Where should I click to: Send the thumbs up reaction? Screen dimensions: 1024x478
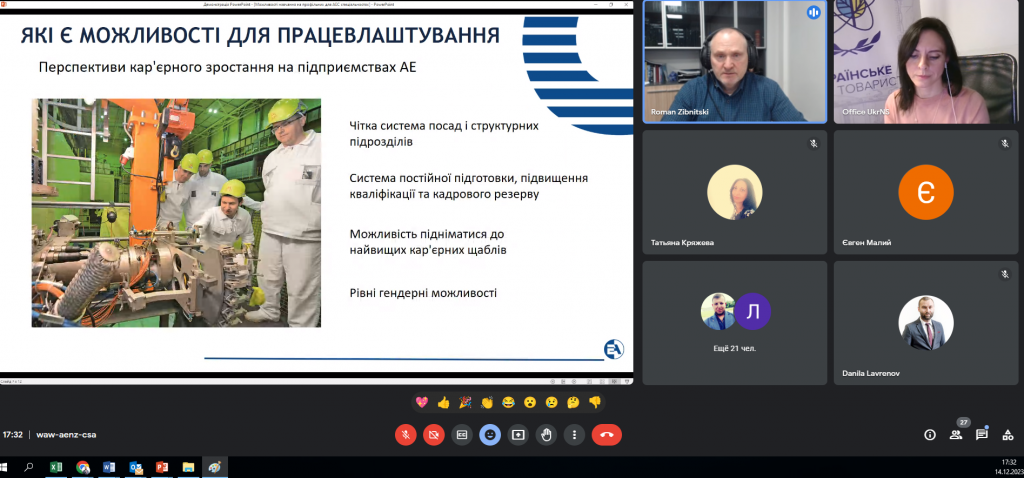444,402
